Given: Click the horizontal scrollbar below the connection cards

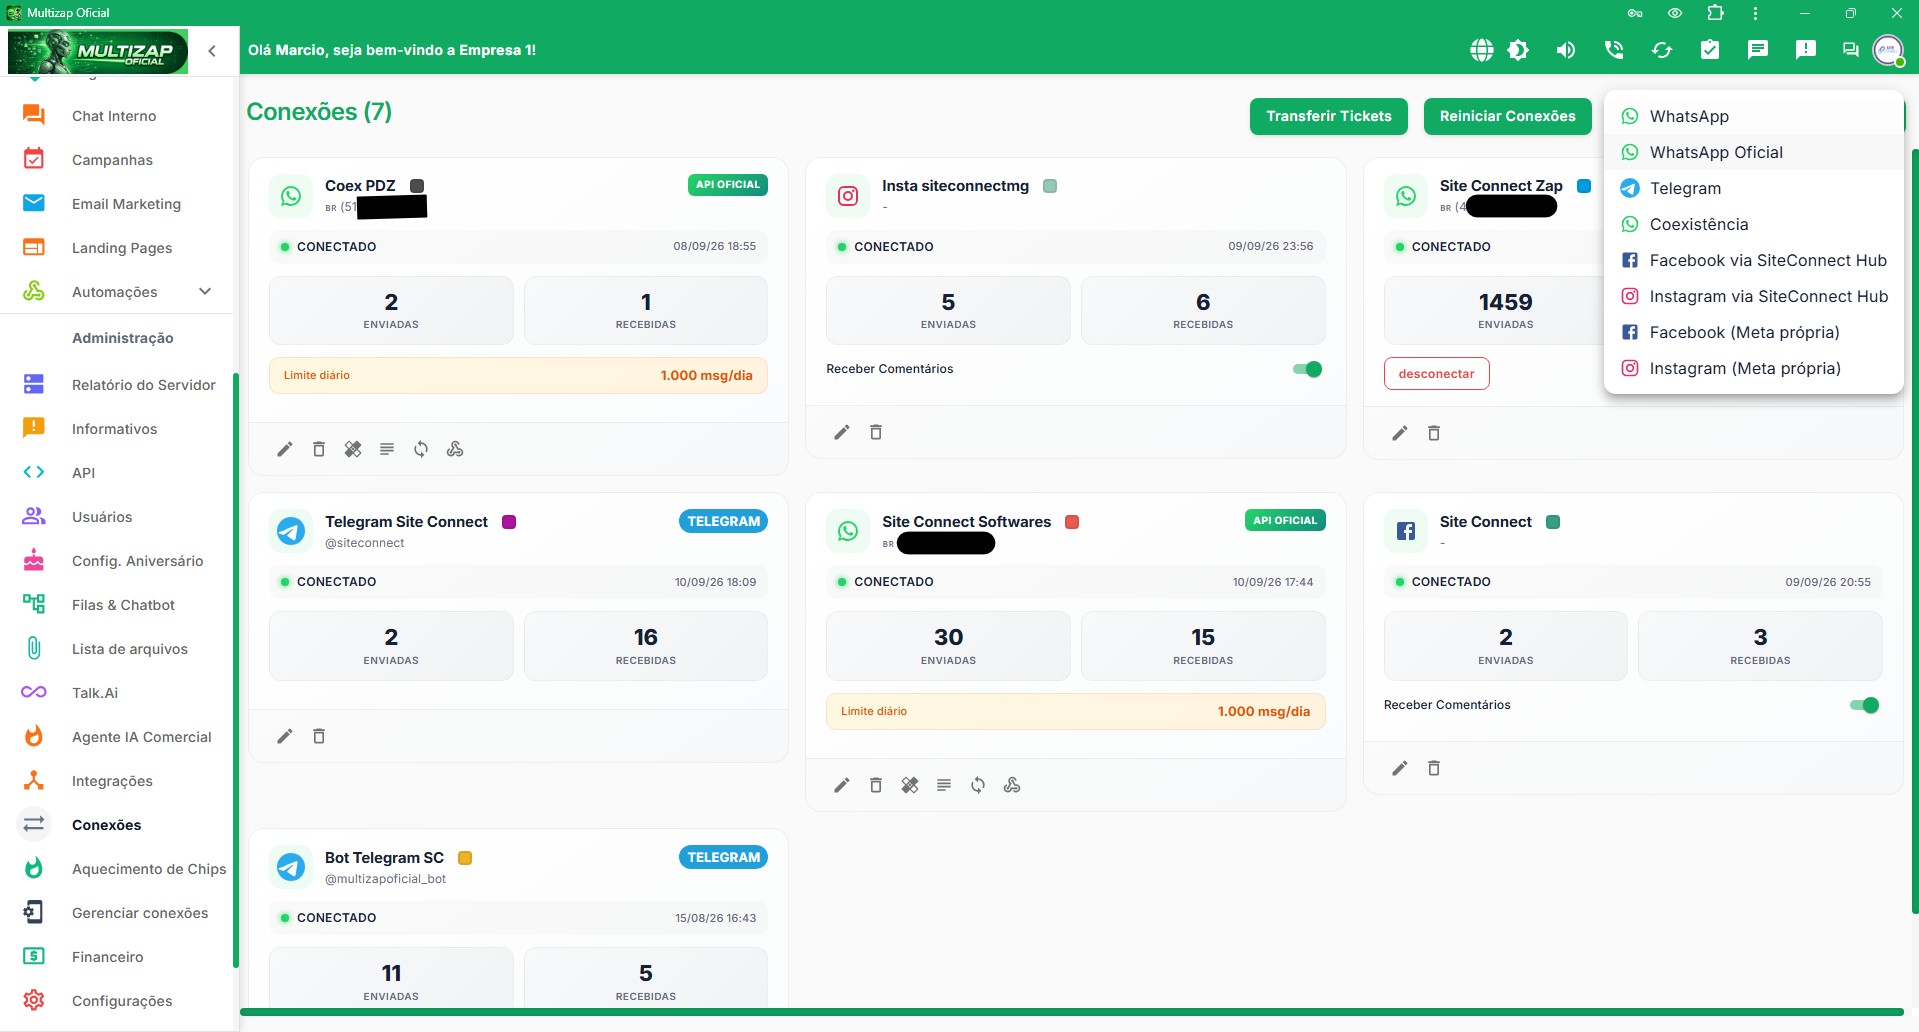Looking at the screenshot, I should (1071, 1012).
